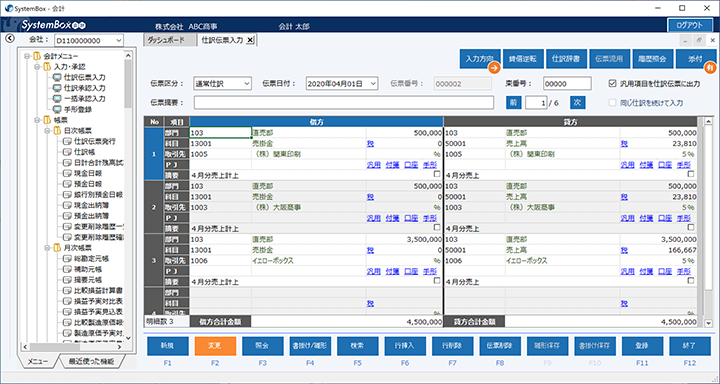The height and width of the screenshot is (384, 720).
Task: Click the report icon beside 預金出納簿
Action: point(67,215)
